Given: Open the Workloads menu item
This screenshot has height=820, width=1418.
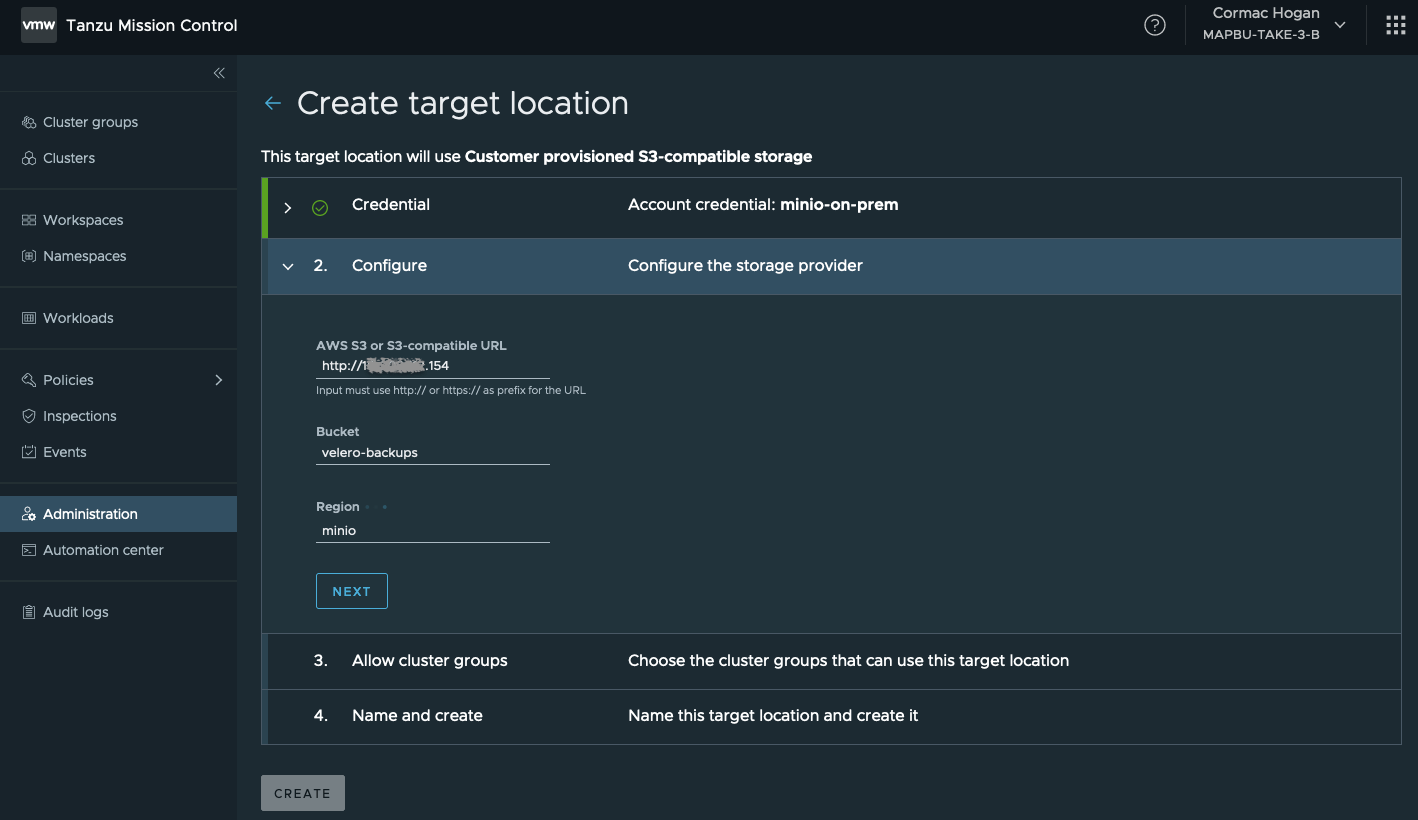Looking at the screenshot, I should 118,318.
